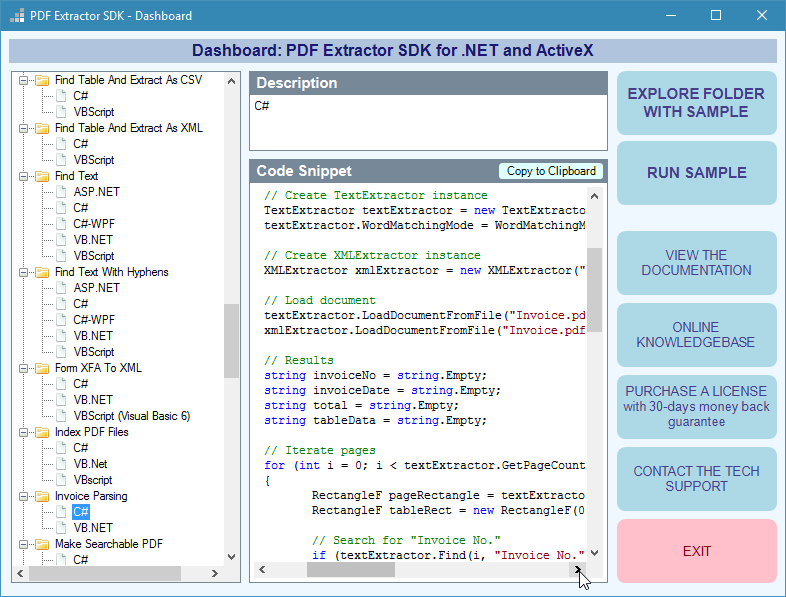Screen dimensions: 786x597
Task: Run the selected sample
Action: [696, 173]
